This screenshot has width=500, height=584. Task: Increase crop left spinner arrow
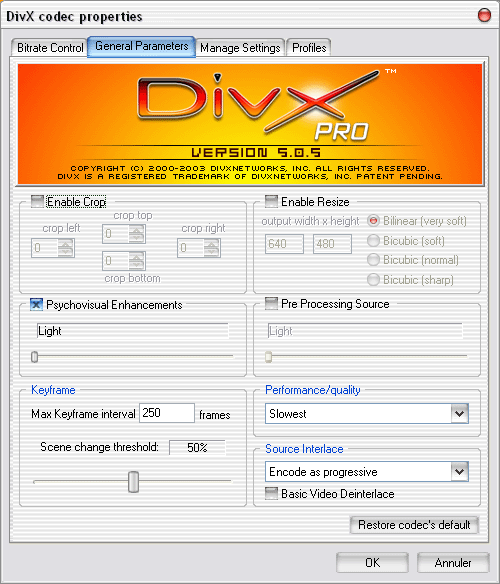66,244
